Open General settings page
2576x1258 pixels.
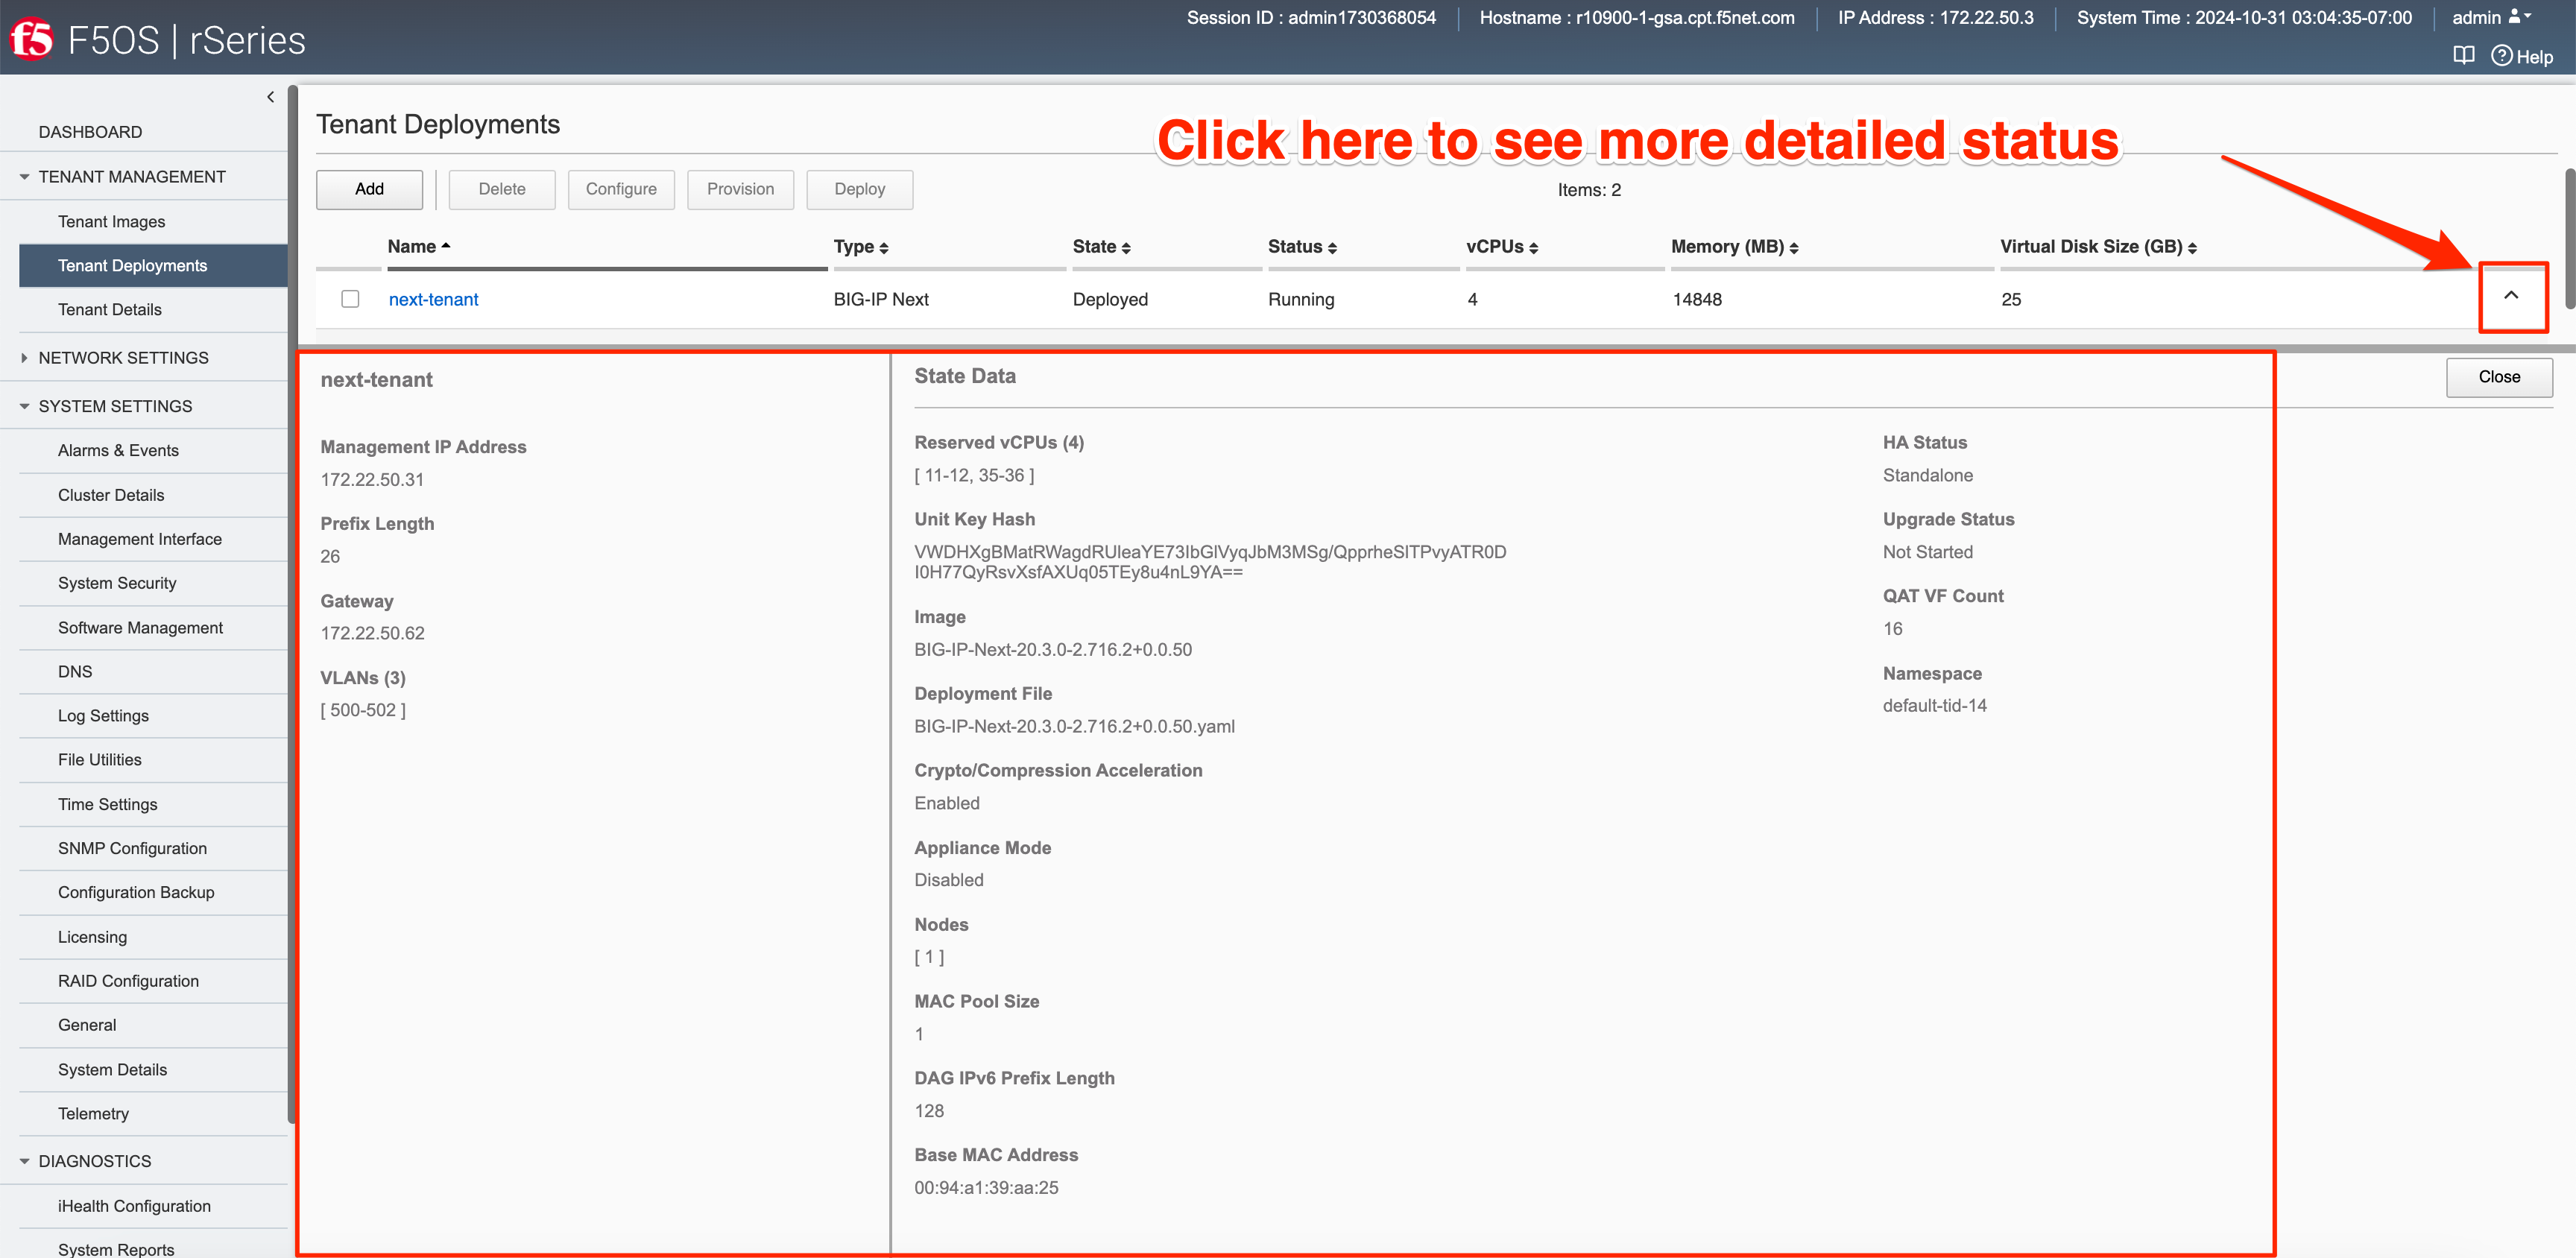87,1025
